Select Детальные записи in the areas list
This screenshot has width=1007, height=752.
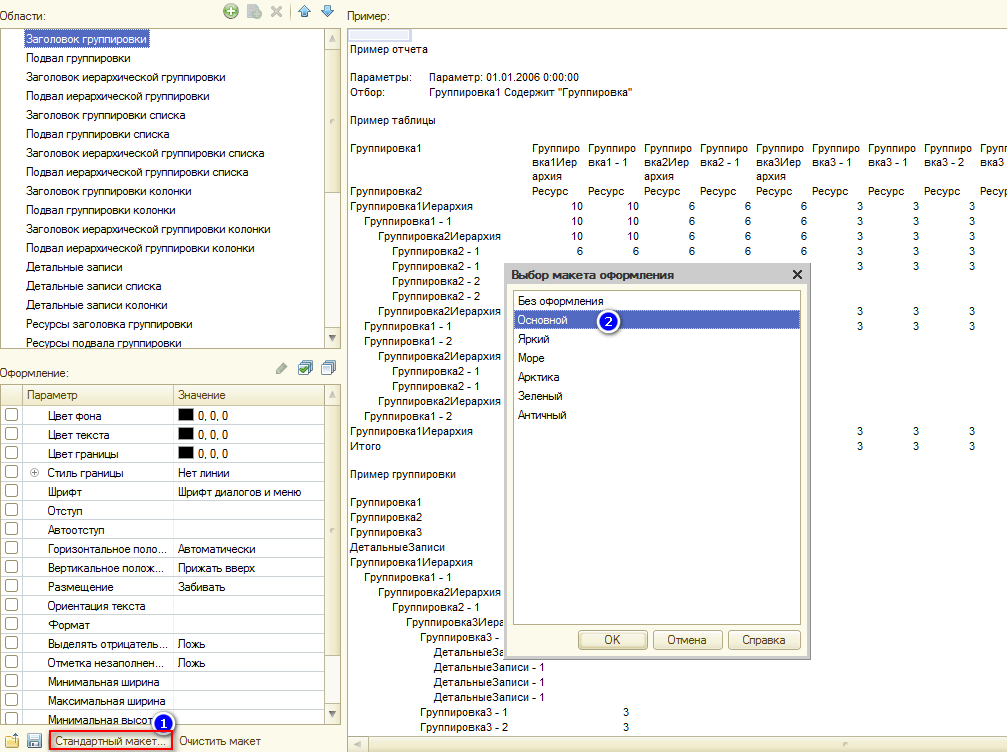tap(74, 267)
